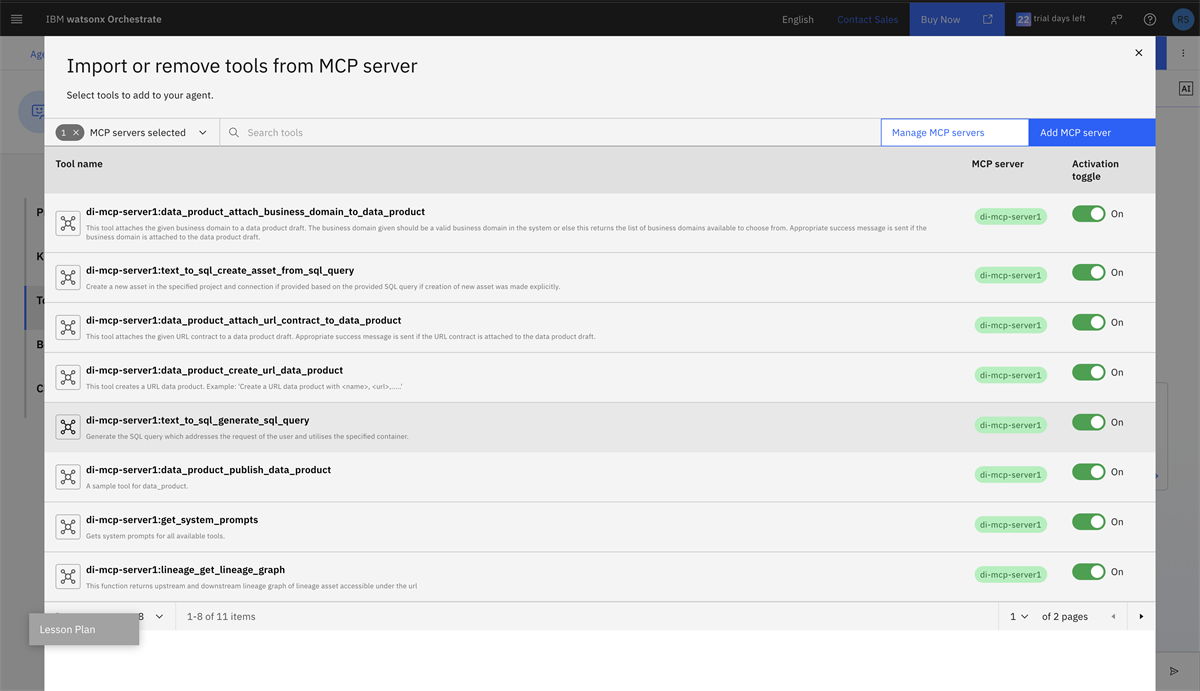Select tool name di-mcp-server1:lineage_get_lineage_graph
This screenshot has width=1200, height=691.
[x=185, y=570]
